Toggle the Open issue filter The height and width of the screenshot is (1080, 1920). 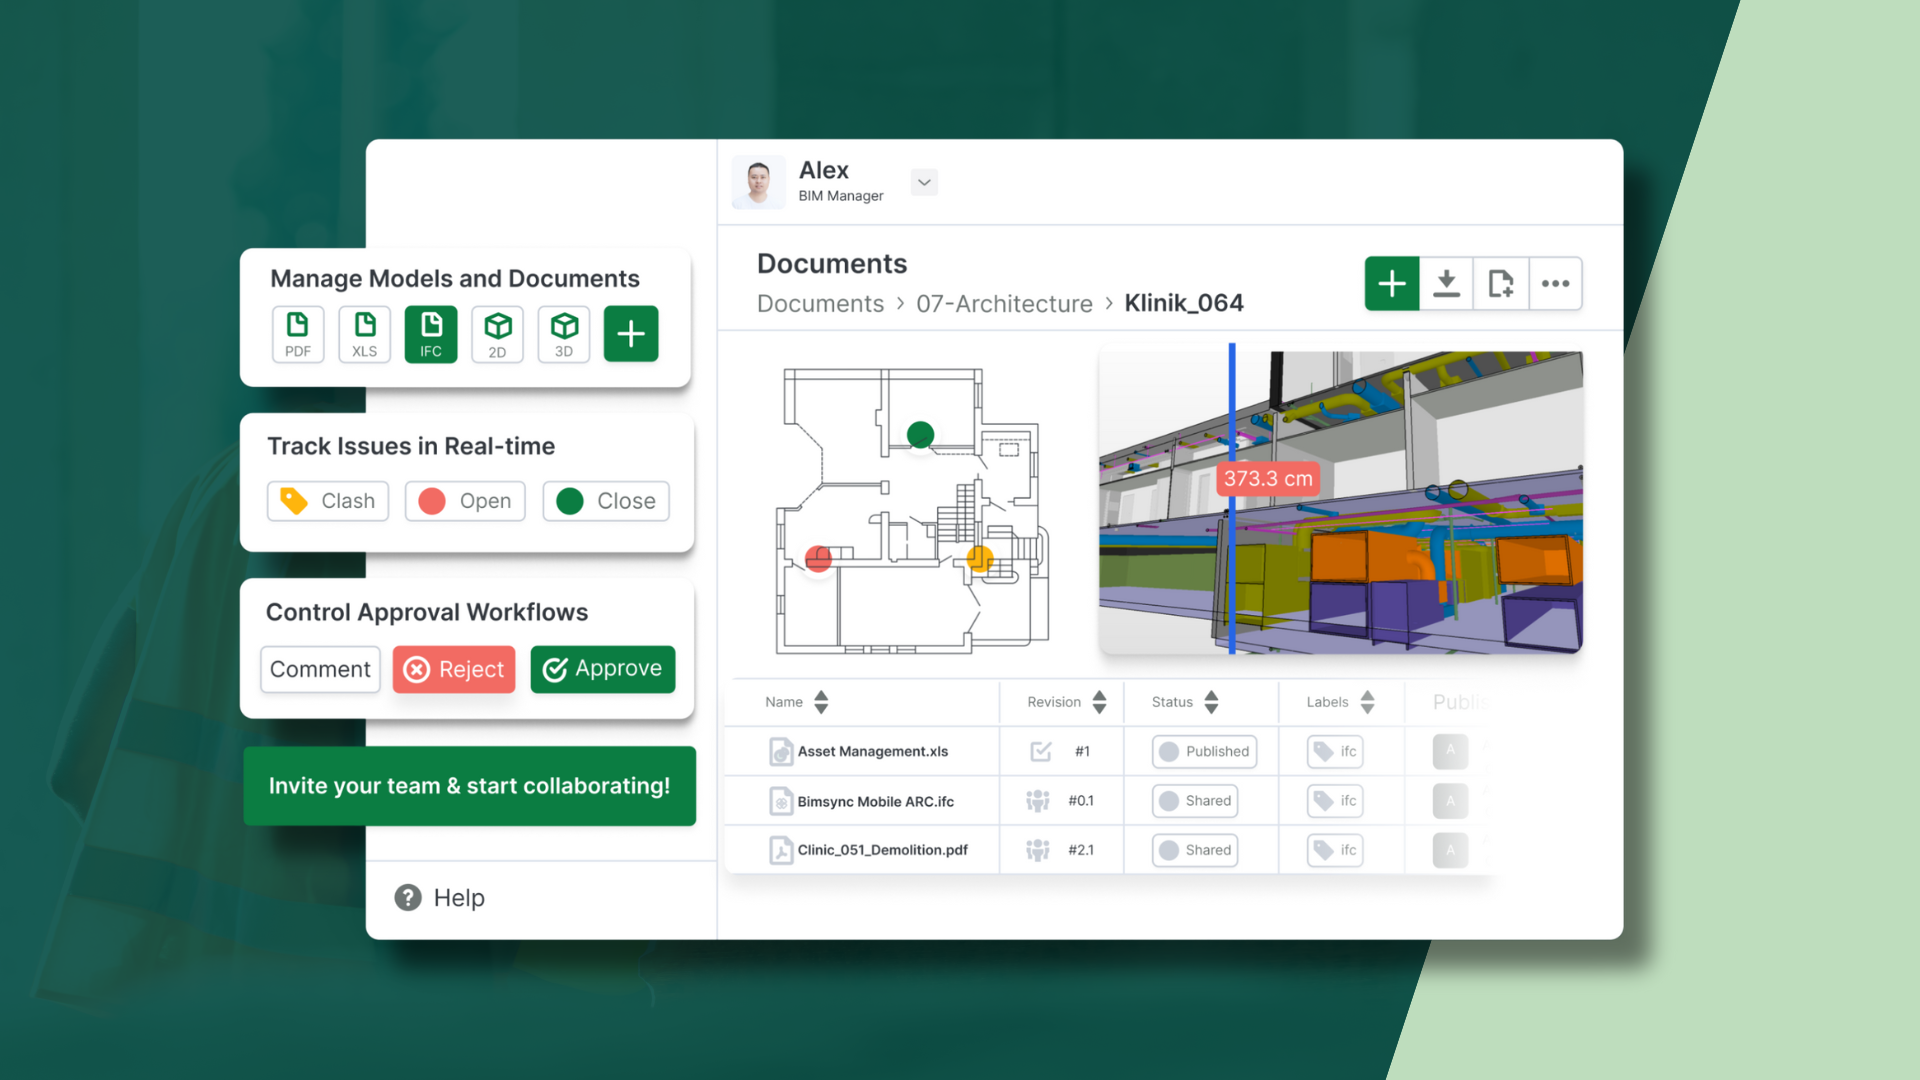465,501
